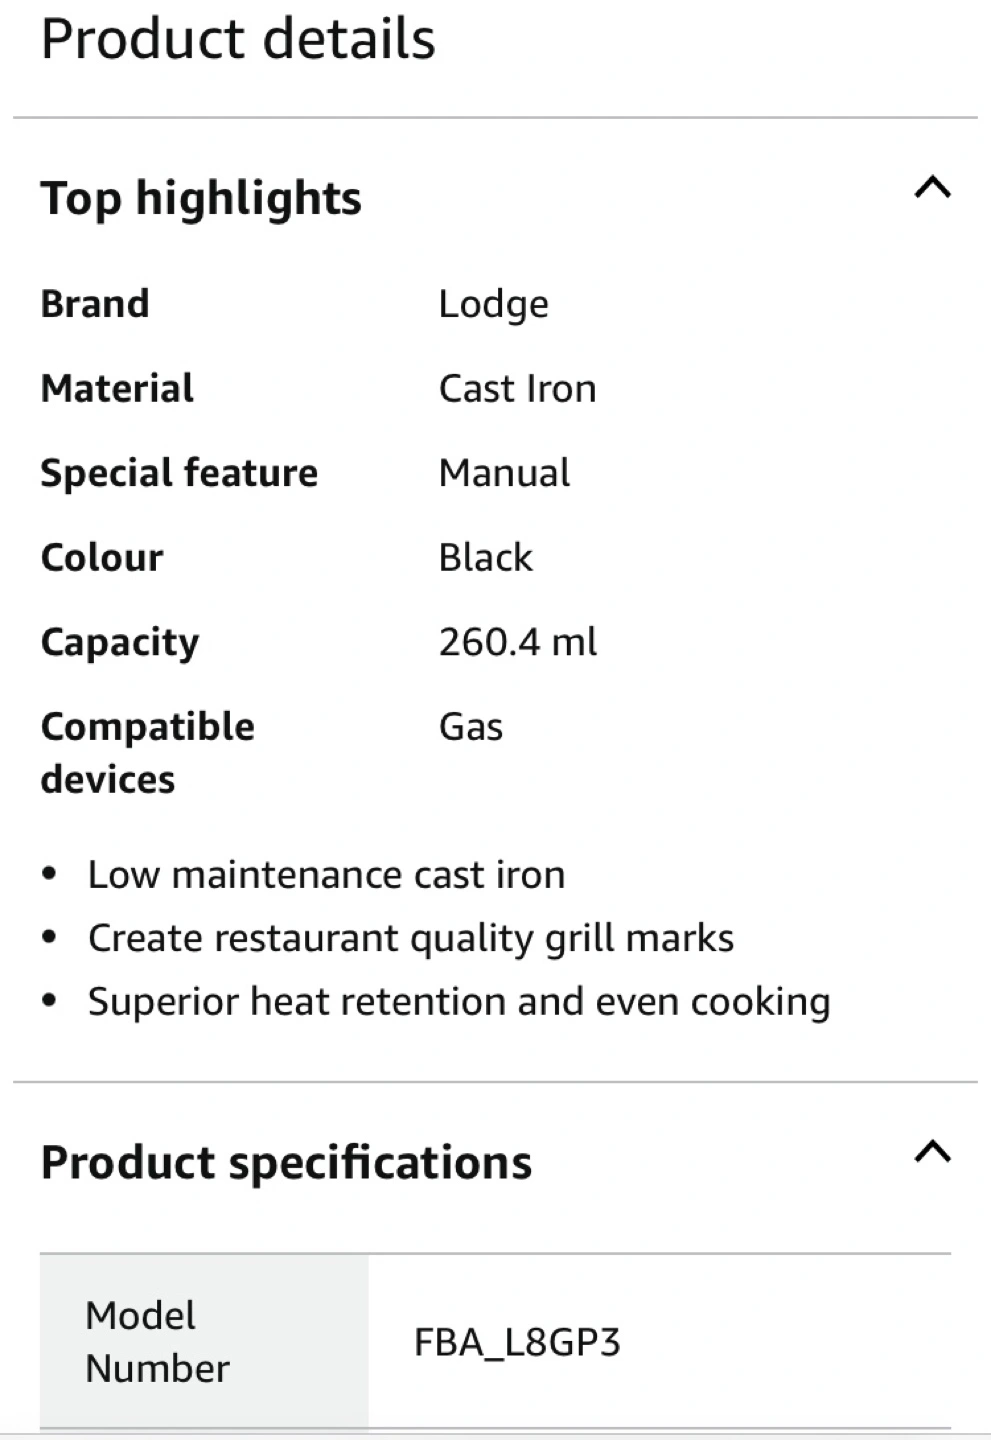Click the Black colour value
Screen dimensions: 991x1440
[x=485, y=558]
